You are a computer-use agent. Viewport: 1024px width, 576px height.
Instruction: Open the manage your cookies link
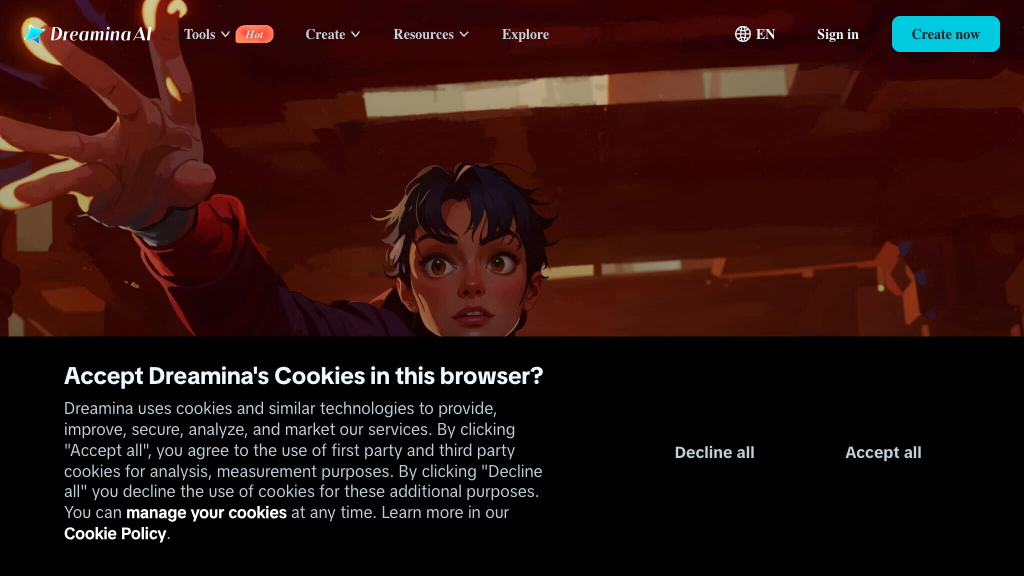[206, 513]
